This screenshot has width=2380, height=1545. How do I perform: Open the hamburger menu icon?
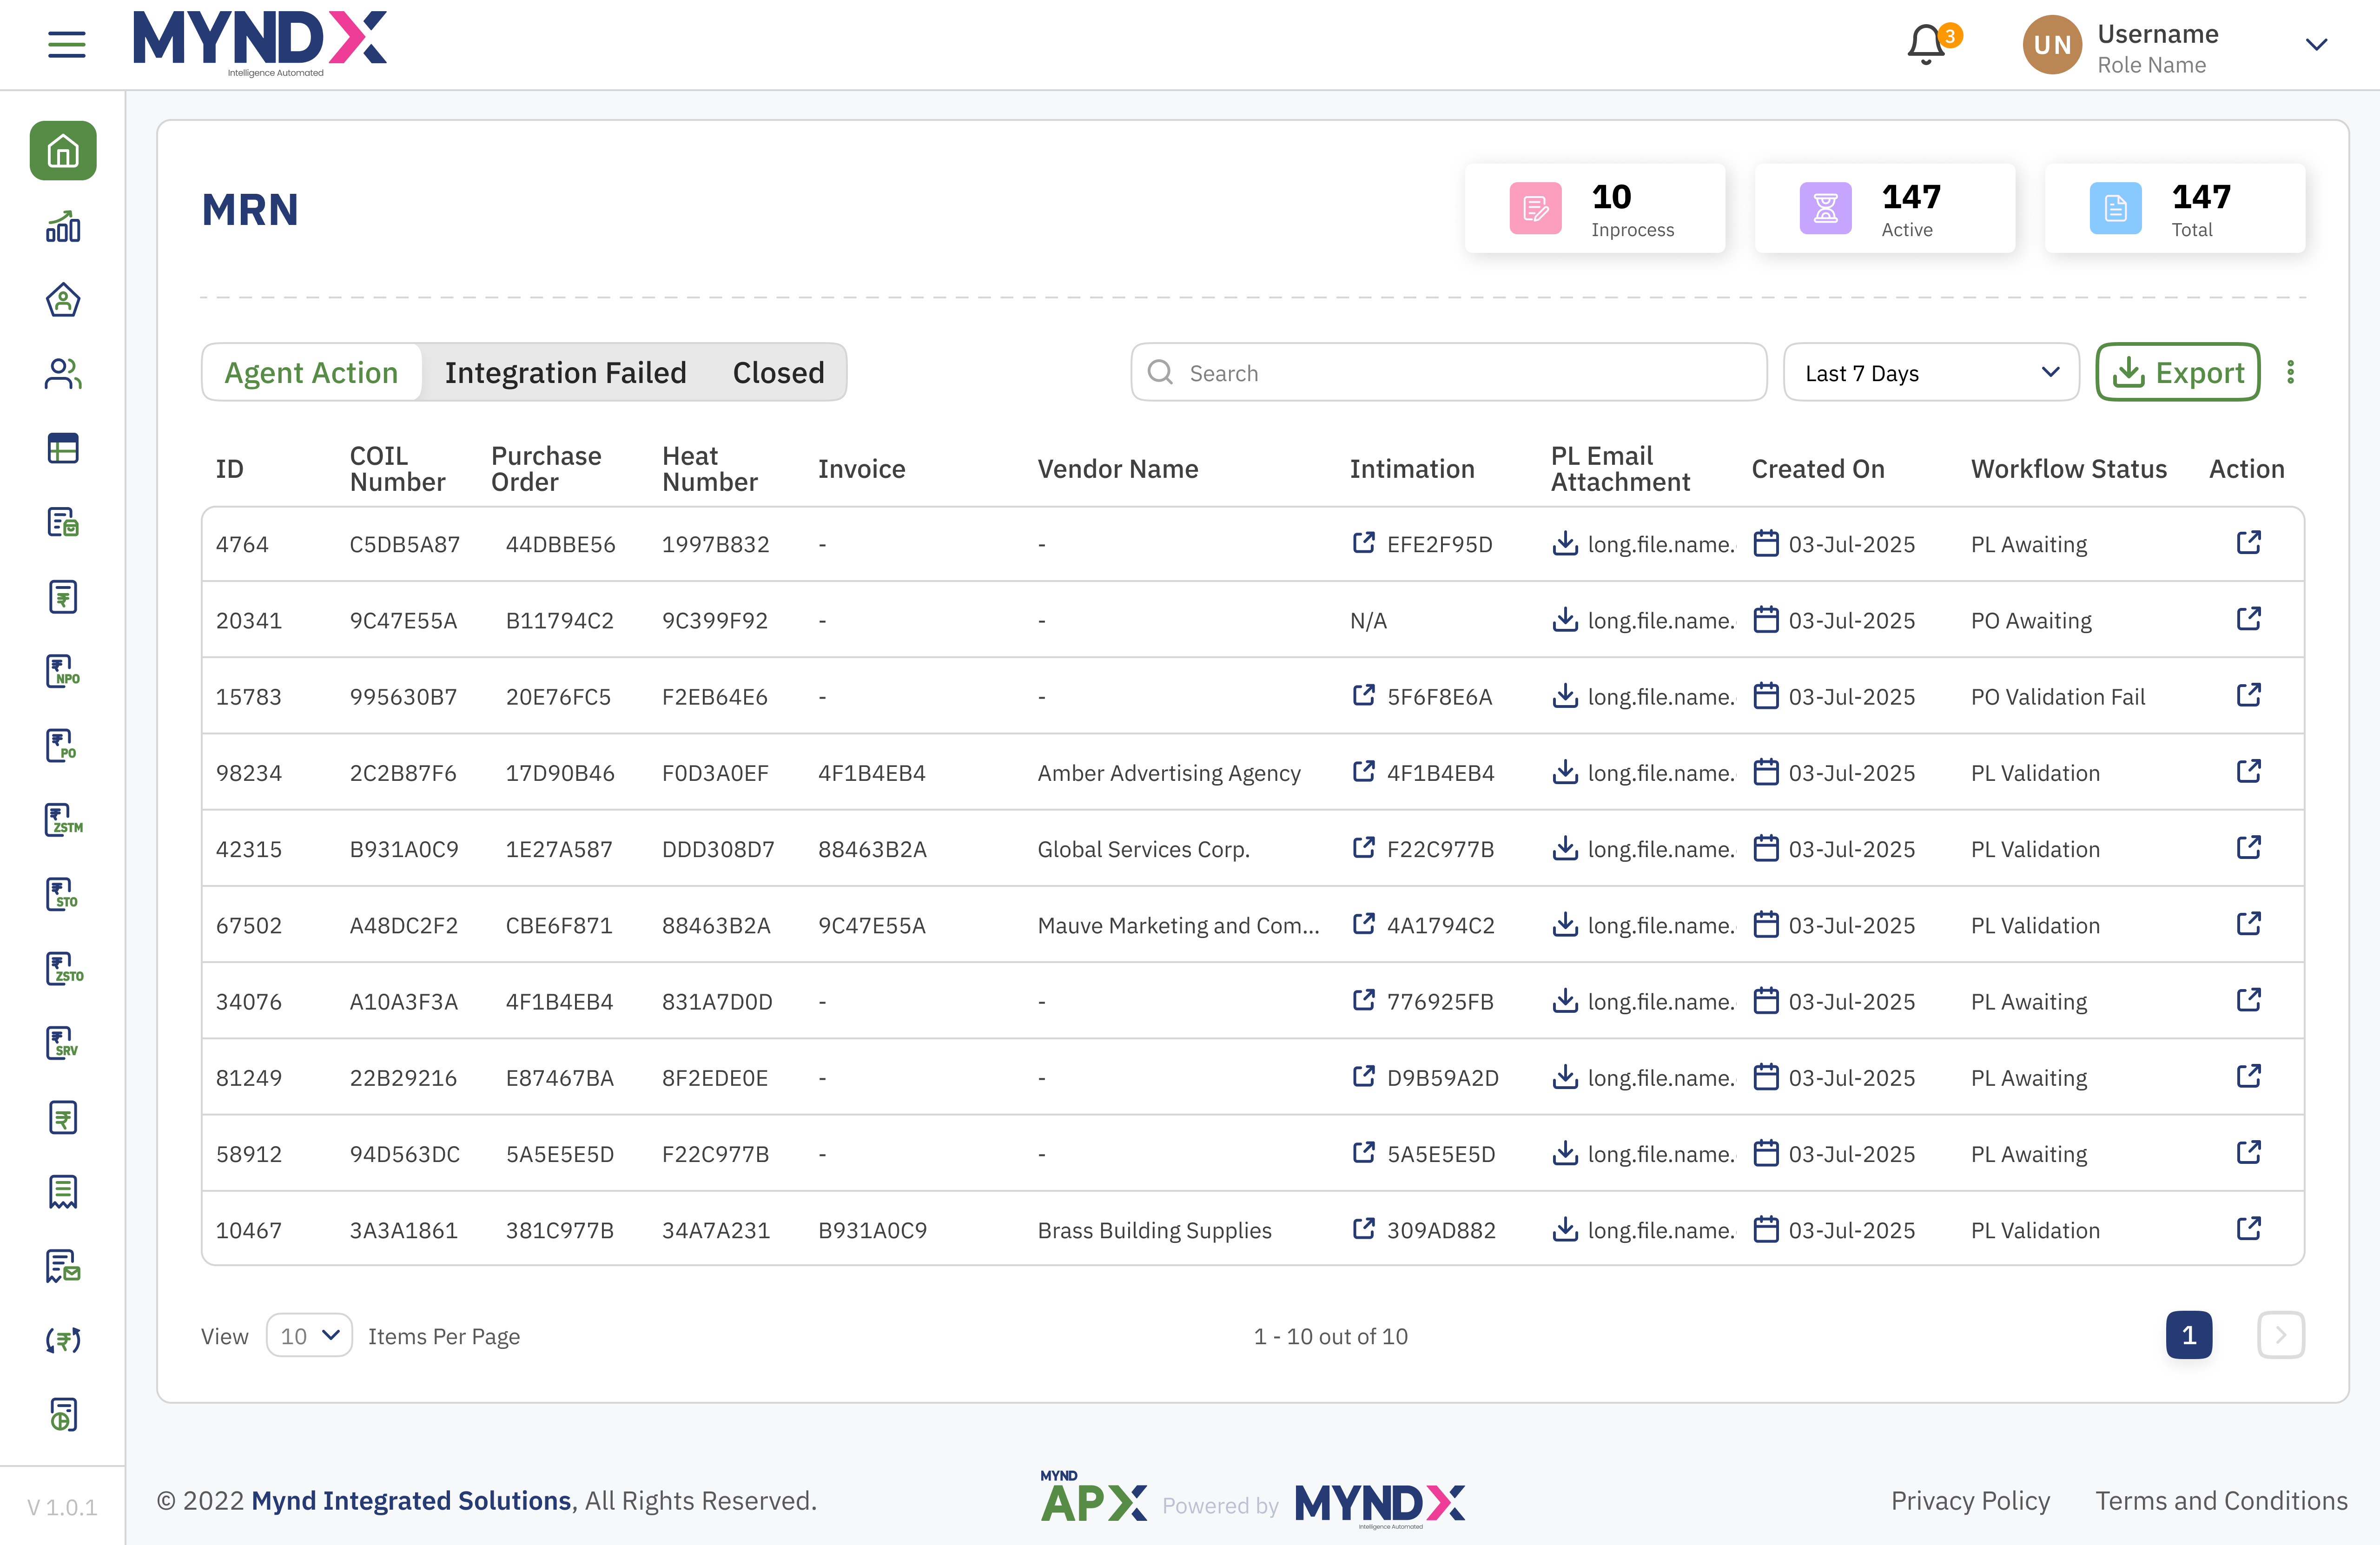(x=66, y=44)
